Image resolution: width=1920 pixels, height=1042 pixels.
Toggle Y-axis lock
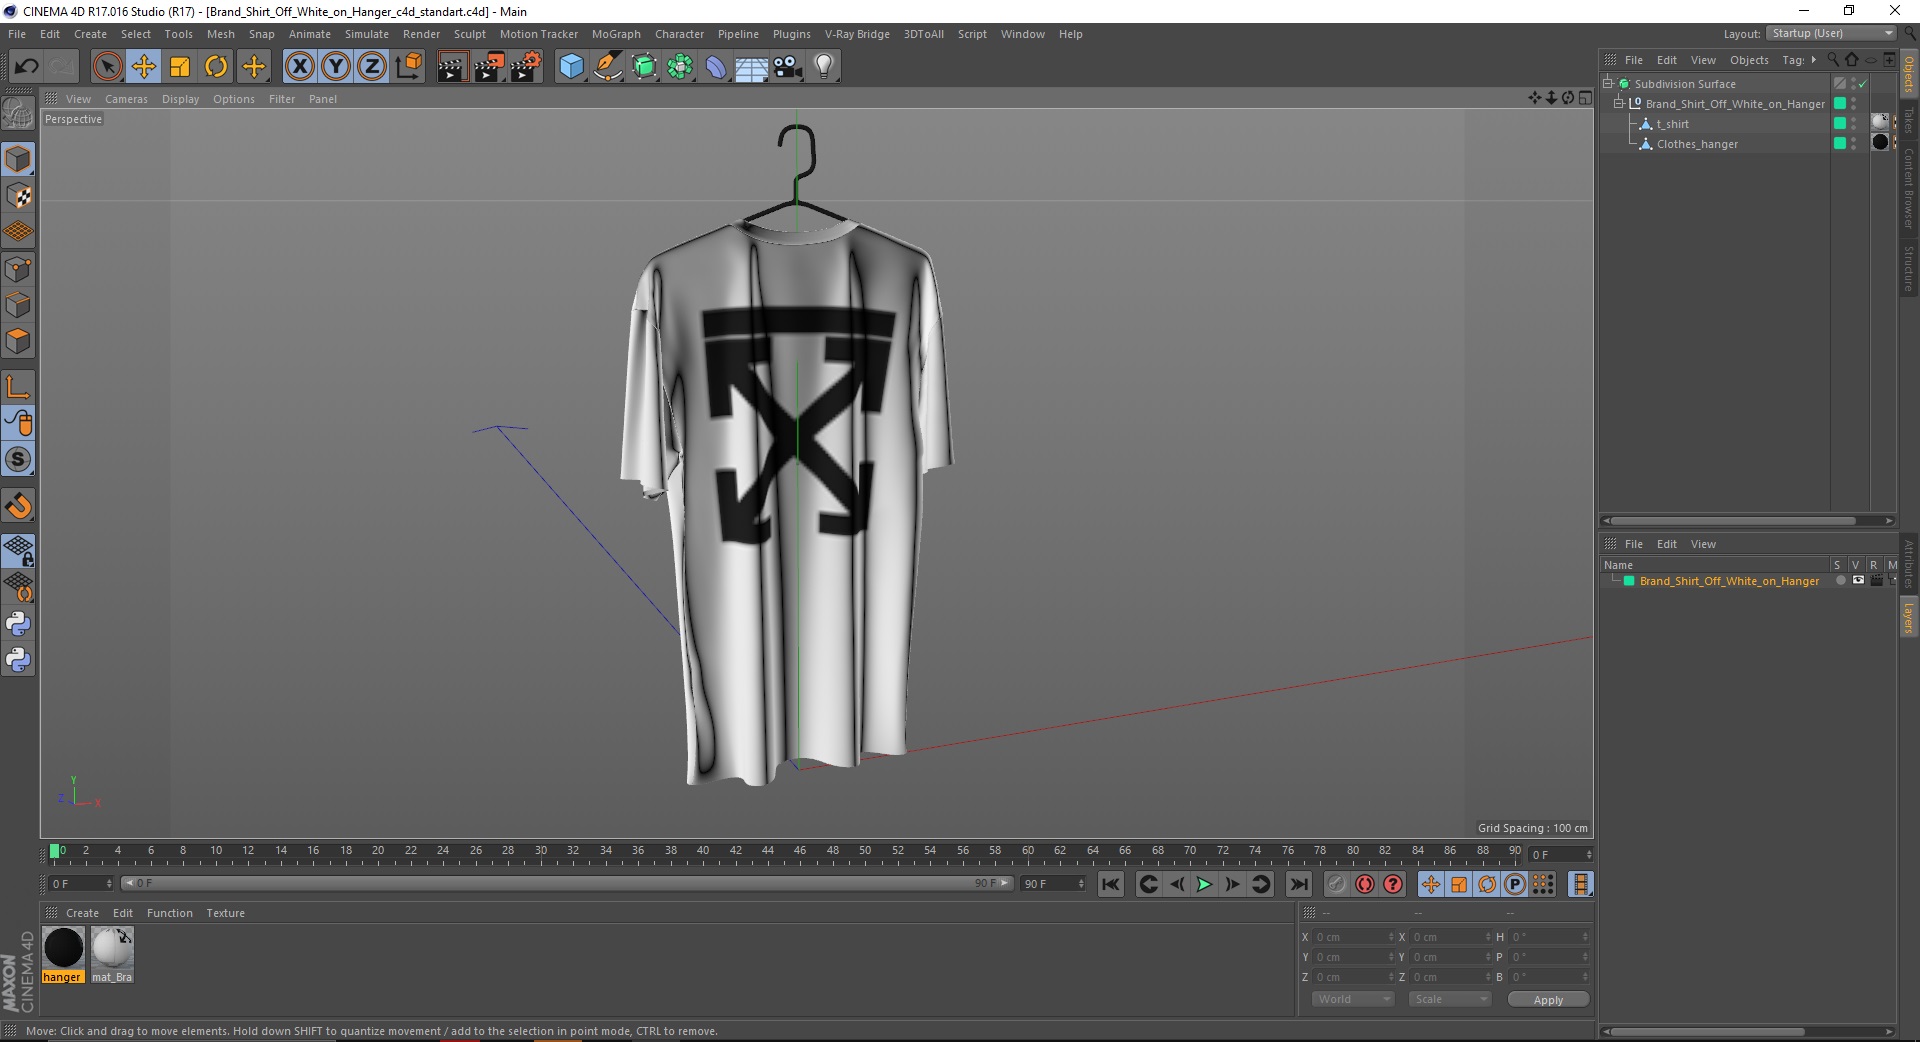point(336,67)
